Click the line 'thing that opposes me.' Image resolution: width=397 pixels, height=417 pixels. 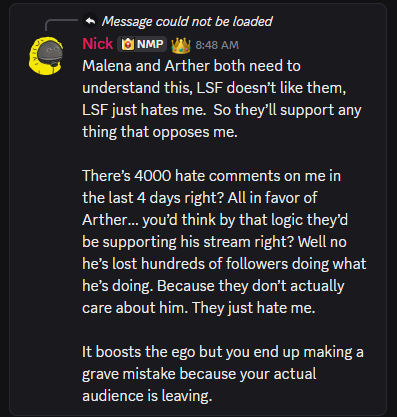coord(160,132)
